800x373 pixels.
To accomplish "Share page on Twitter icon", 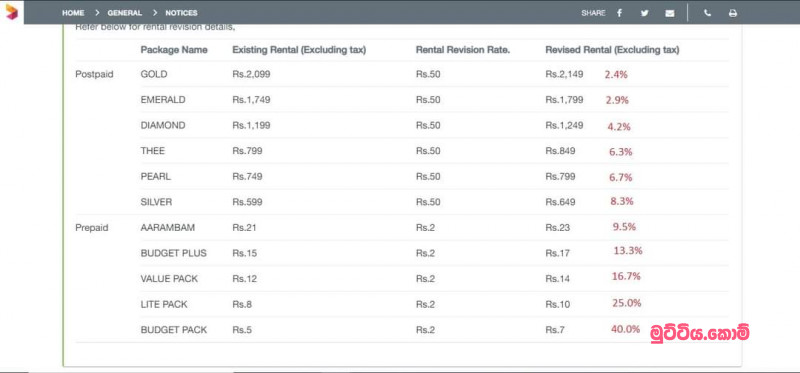I will pyautogui.click(x=644, y=13).
